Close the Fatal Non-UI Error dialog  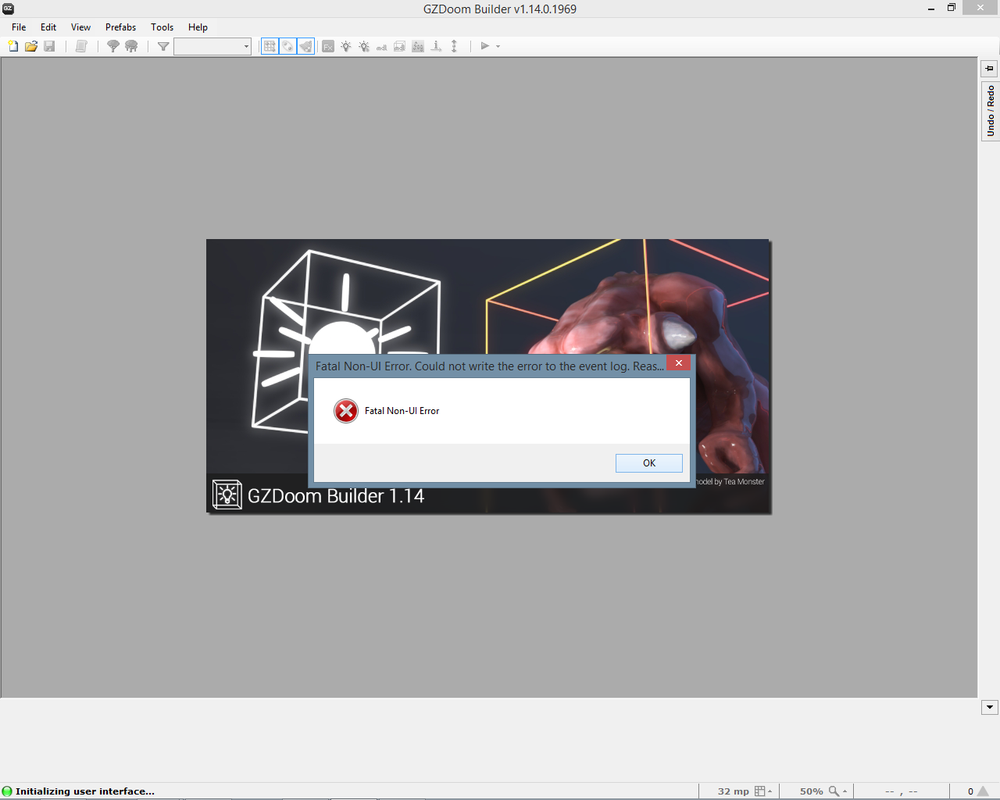(679, 363)
